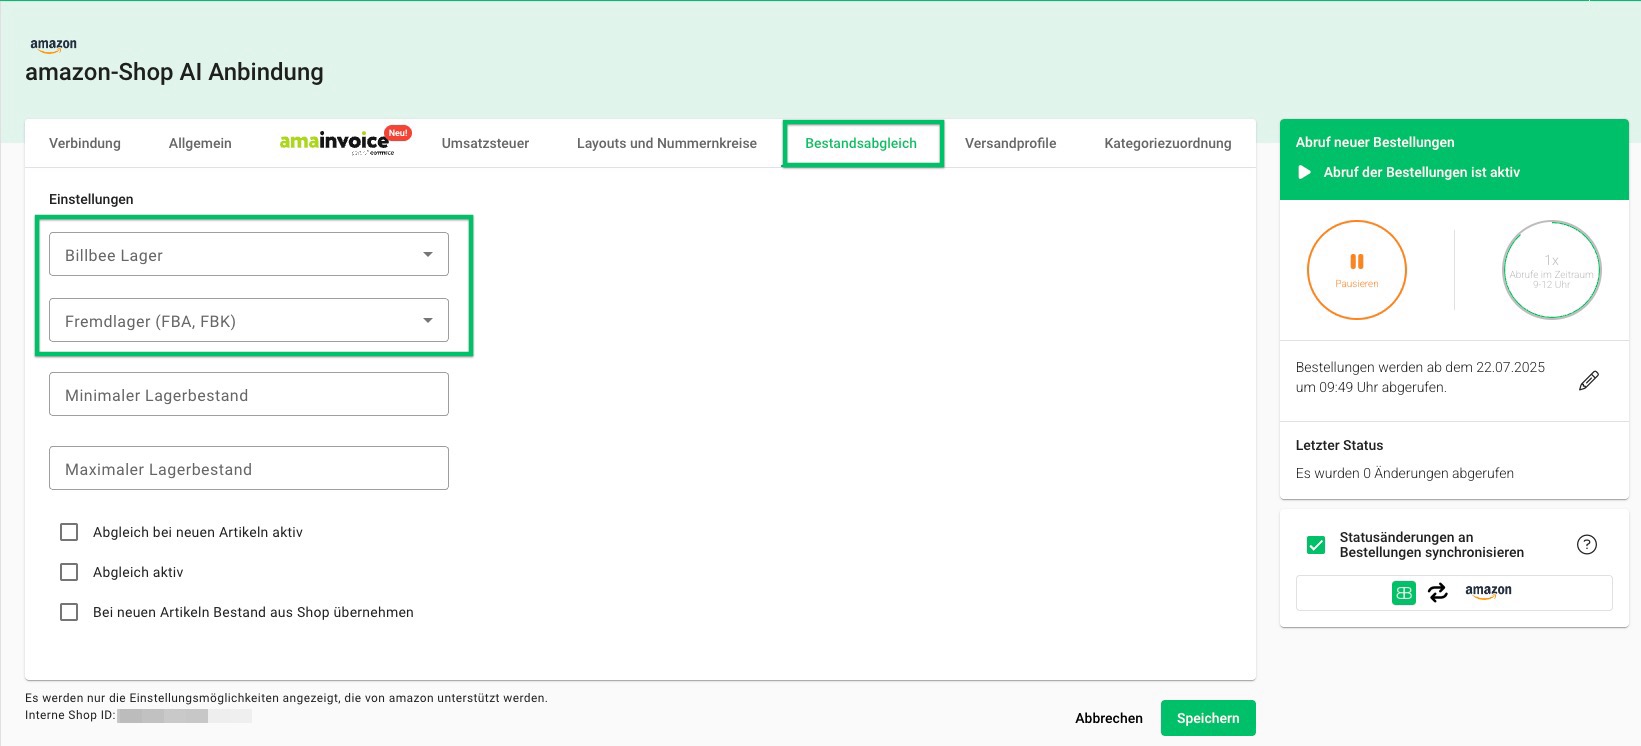The height and width of the screenshot is (746, 1641).
Task: Enable Abgleich bei neuen Artikeln aktiv checkbox
Action: (69, 532)
